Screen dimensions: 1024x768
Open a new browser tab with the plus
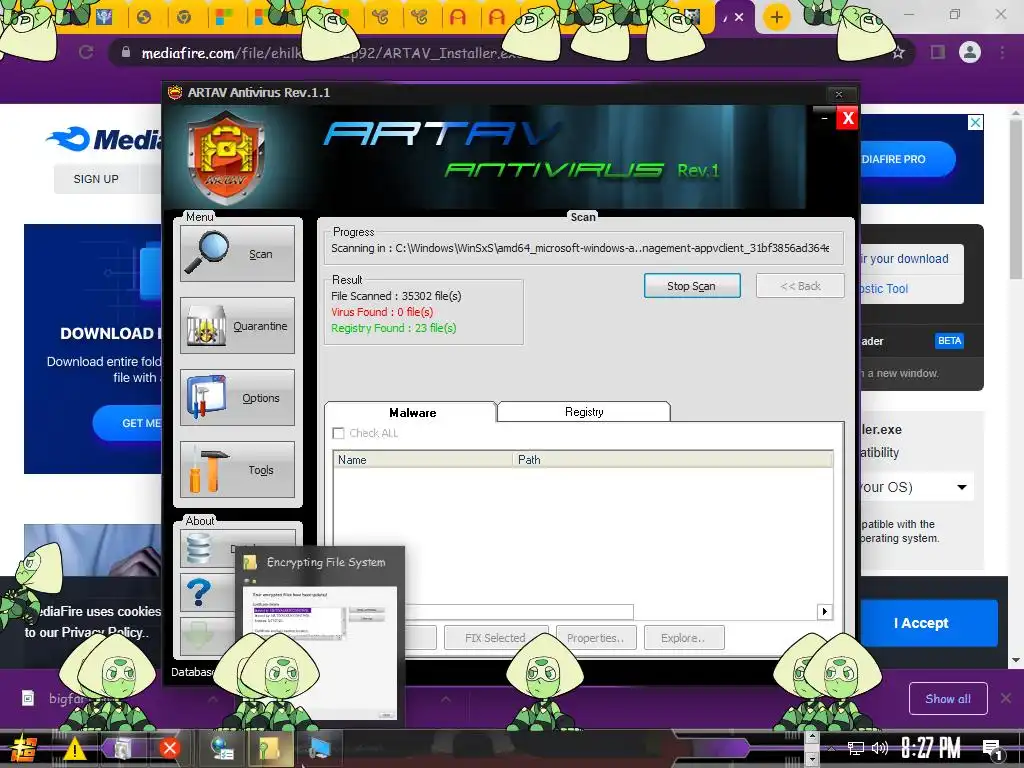pyautogui.click(x=776, y=17)
